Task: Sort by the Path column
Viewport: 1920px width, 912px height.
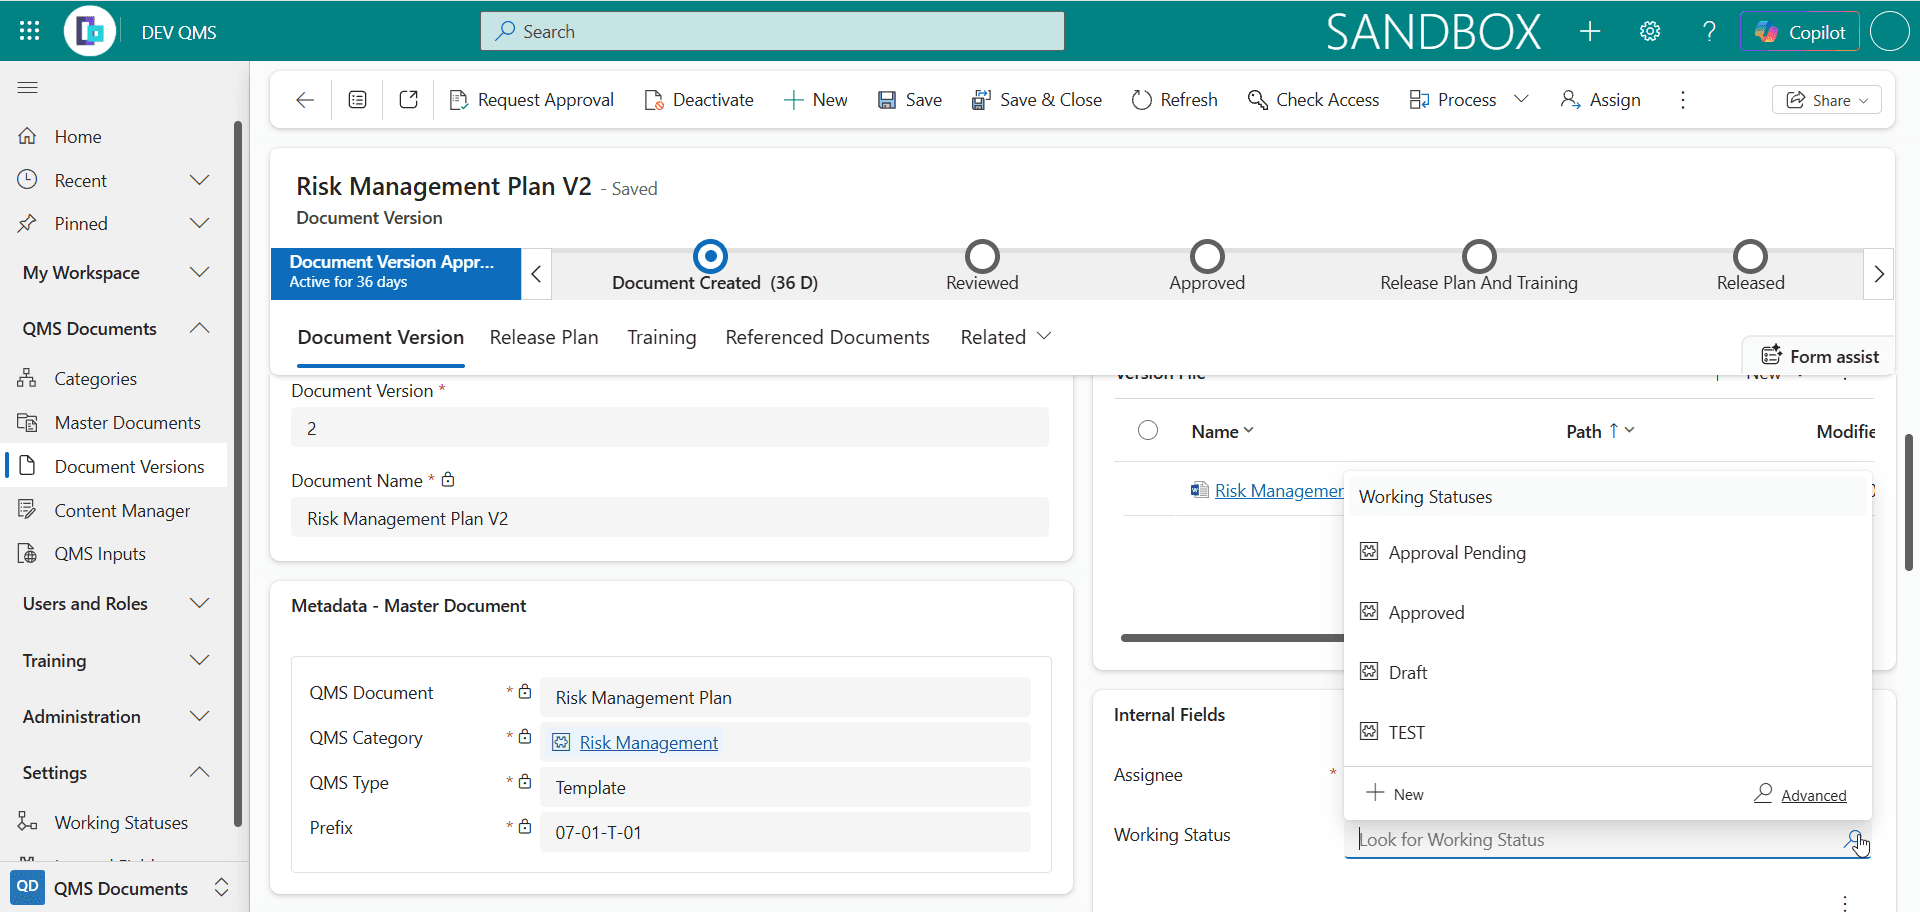Action: click(x=1600, y=432)
